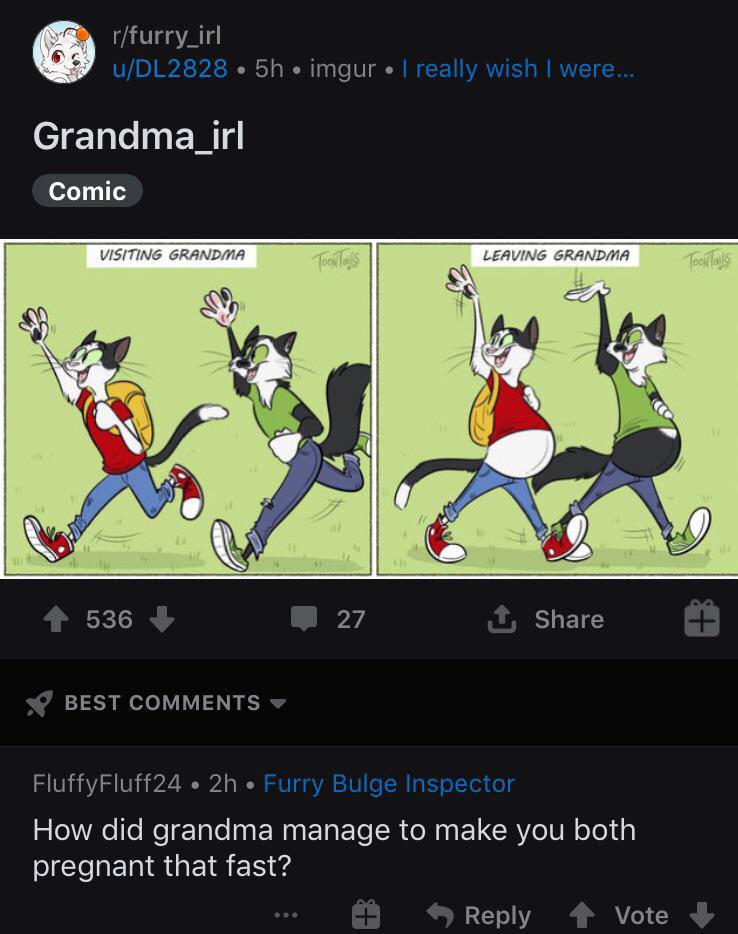Downvote the Grandma_irl post
The height and width of the screenshot is (934, 738).
pyautogui.click(x=161, y=619)
